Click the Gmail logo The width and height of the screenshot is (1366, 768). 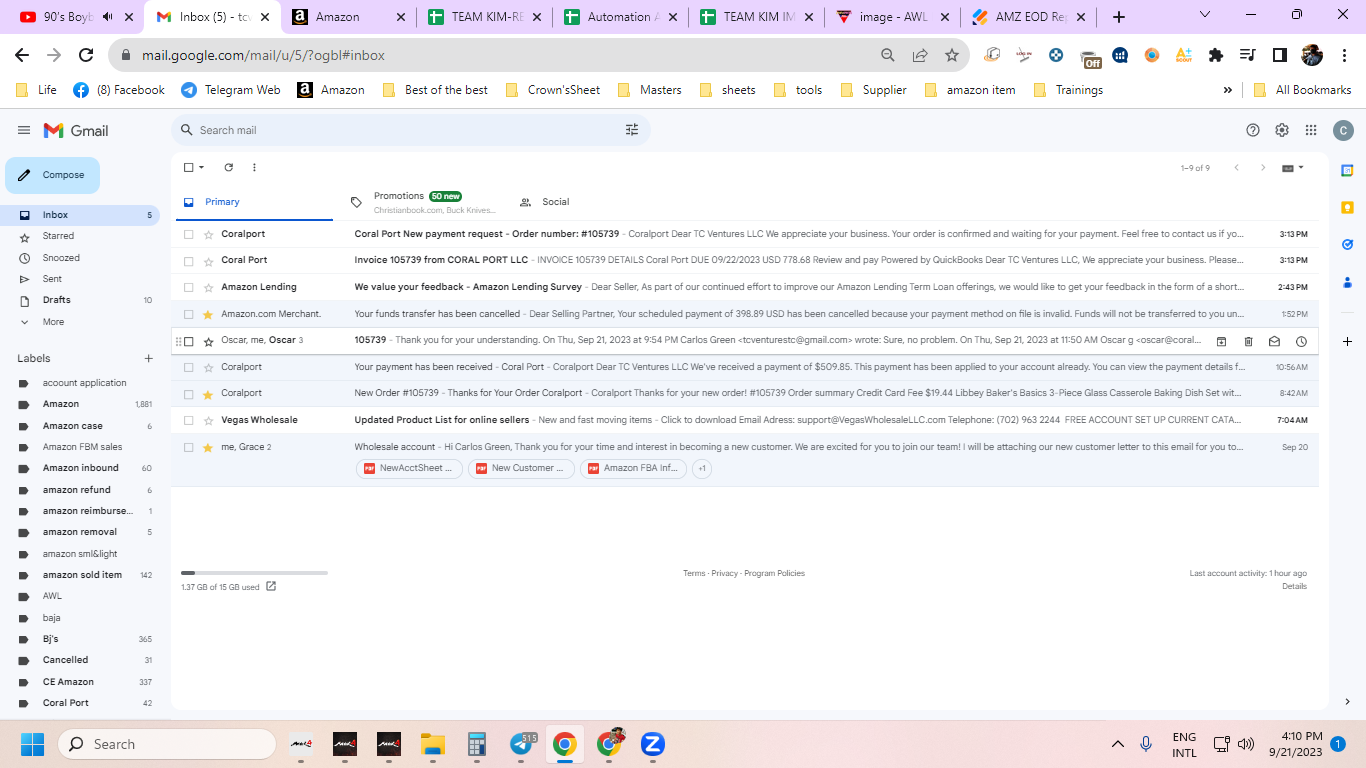(76, 130)
